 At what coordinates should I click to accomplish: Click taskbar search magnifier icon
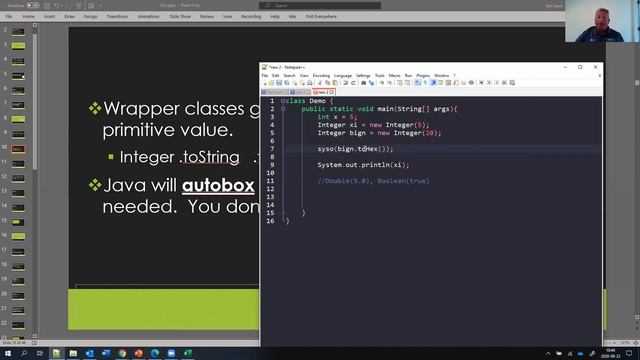pyautogui.click(x=24, y=353)
